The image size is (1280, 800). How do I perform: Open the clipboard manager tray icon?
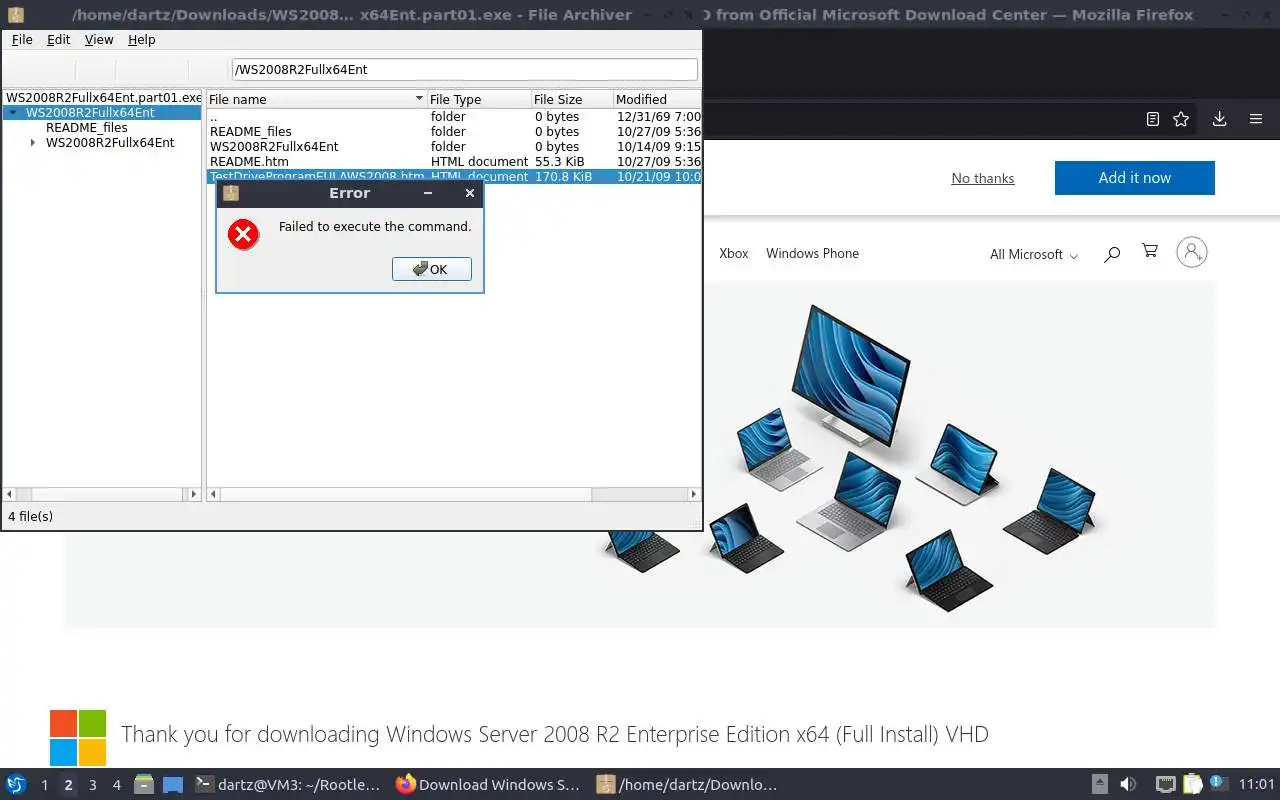tap(1192, 785)
